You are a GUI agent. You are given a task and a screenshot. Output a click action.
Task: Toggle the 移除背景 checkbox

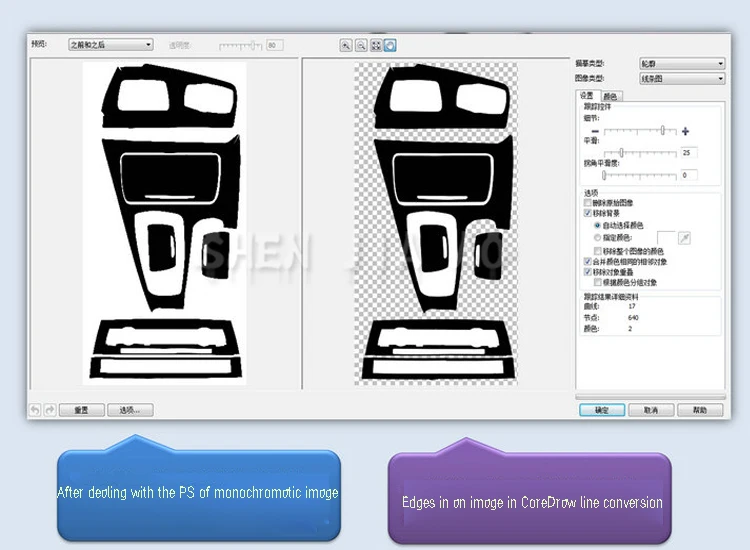(588, 213)
